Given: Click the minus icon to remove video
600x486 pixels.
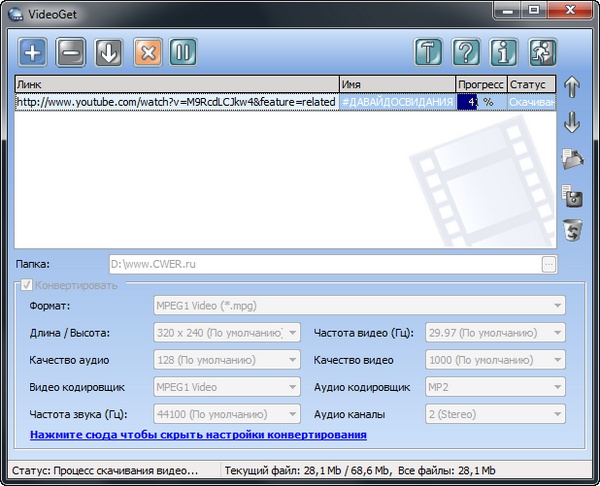Looking at the screenshot, I should coord(71,52).
